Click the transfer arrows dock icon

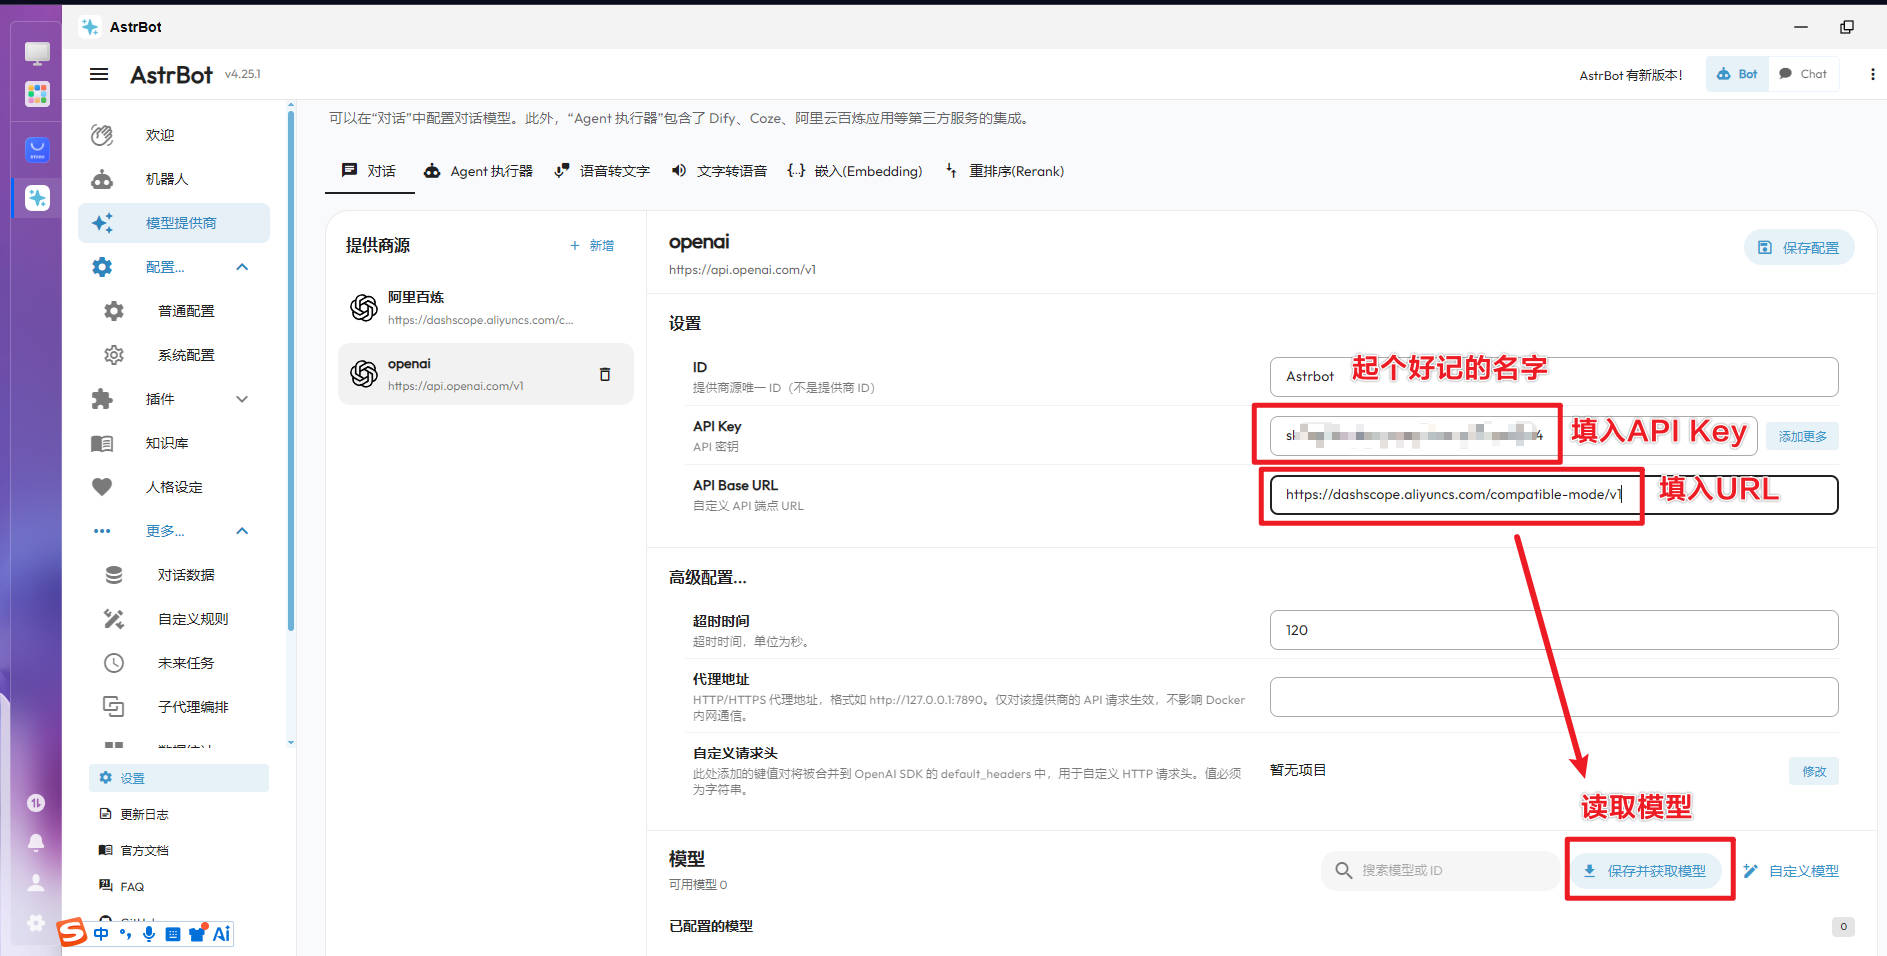[x=36, y=803]
